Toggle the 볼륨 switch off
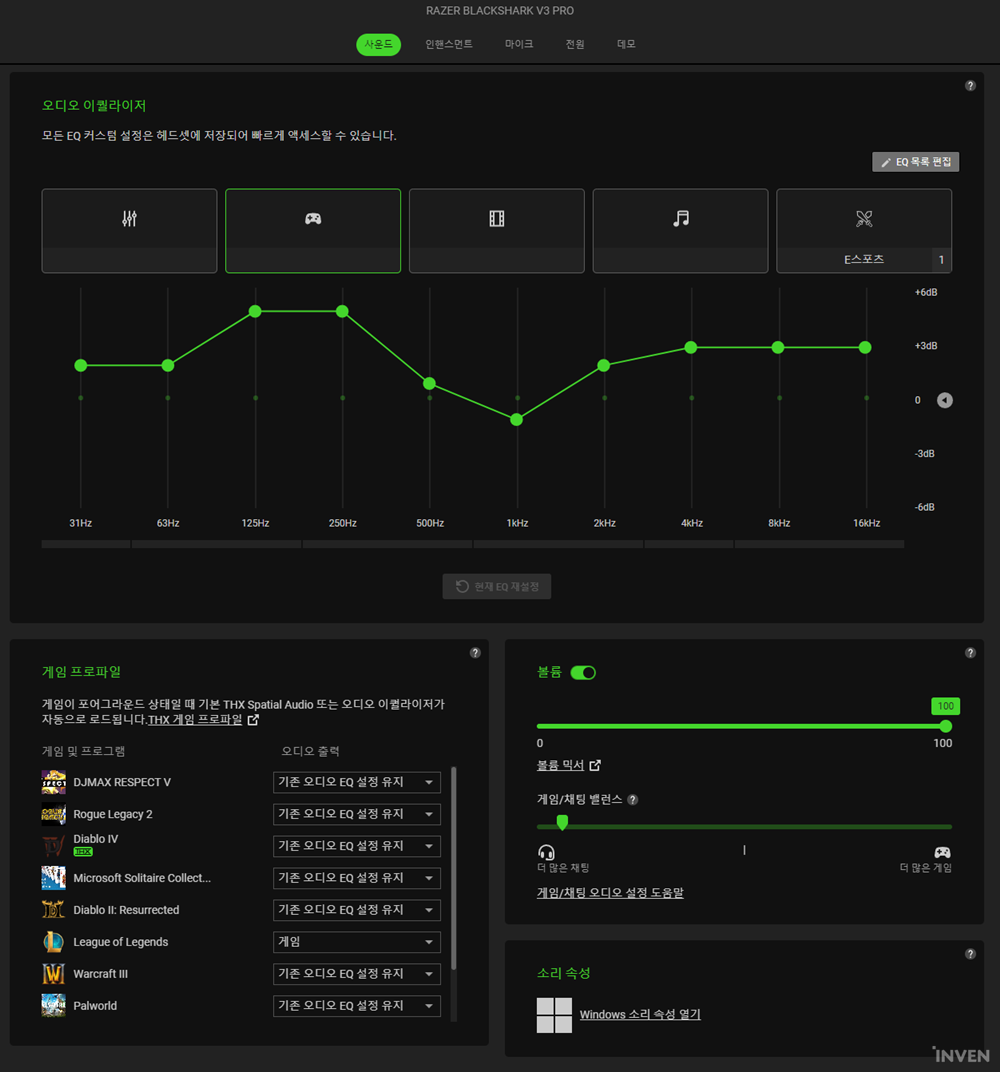Image resolution: width=1000 pixels, height=1072 pixels. (x=583, y=673)
